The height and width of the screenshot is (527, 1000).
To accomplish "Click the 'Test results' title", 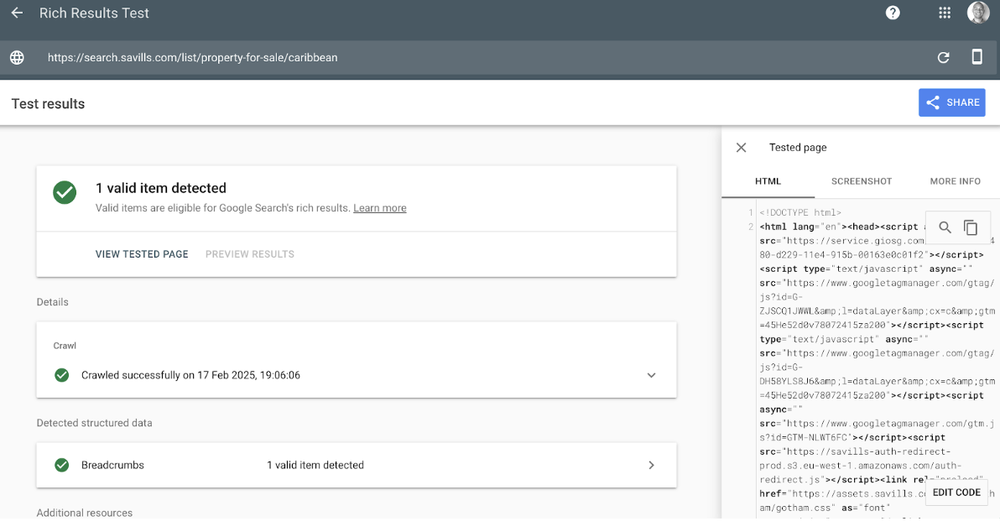I will pyautogui.click(x=48, y=103).
